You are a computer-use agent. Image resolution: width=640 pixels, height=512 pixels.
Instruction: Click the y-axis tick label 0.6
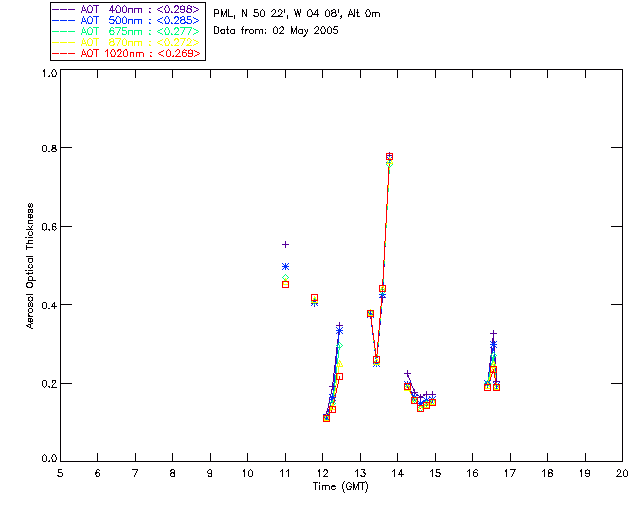[x=49, y=227]
